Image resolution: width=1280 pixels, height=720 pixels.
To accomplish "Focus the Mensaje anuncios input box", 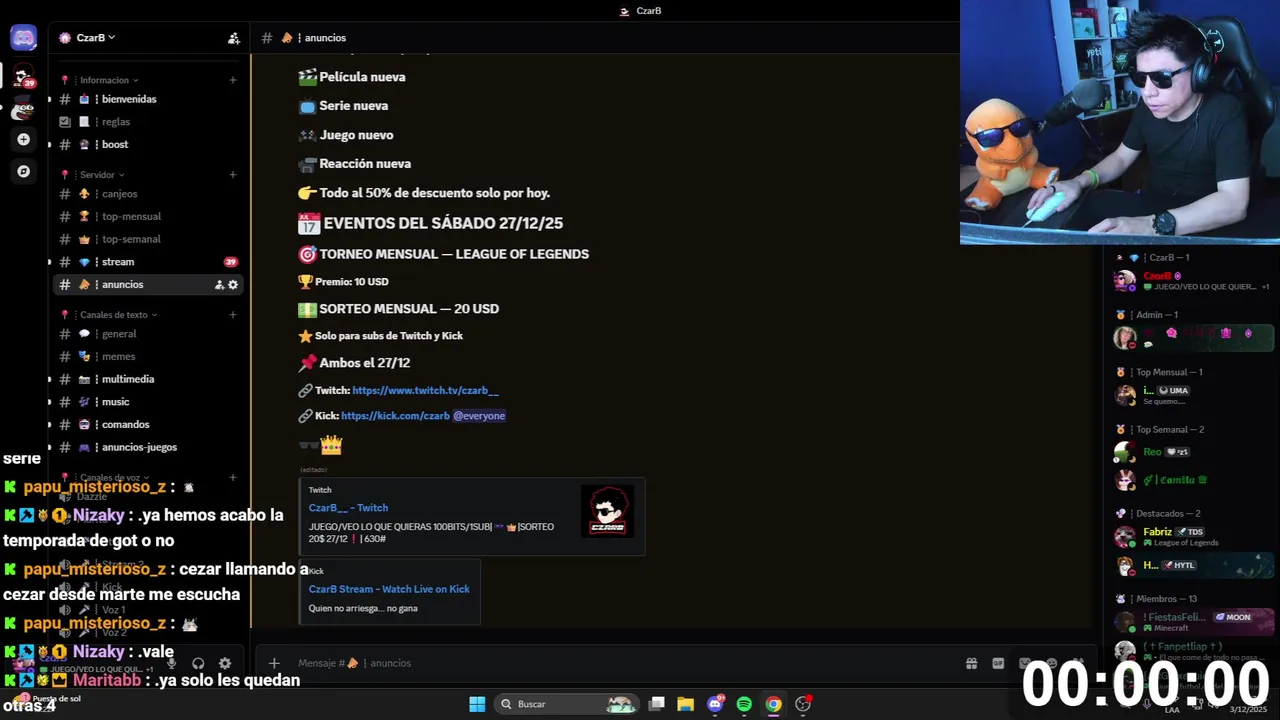I will pos(620,663).
